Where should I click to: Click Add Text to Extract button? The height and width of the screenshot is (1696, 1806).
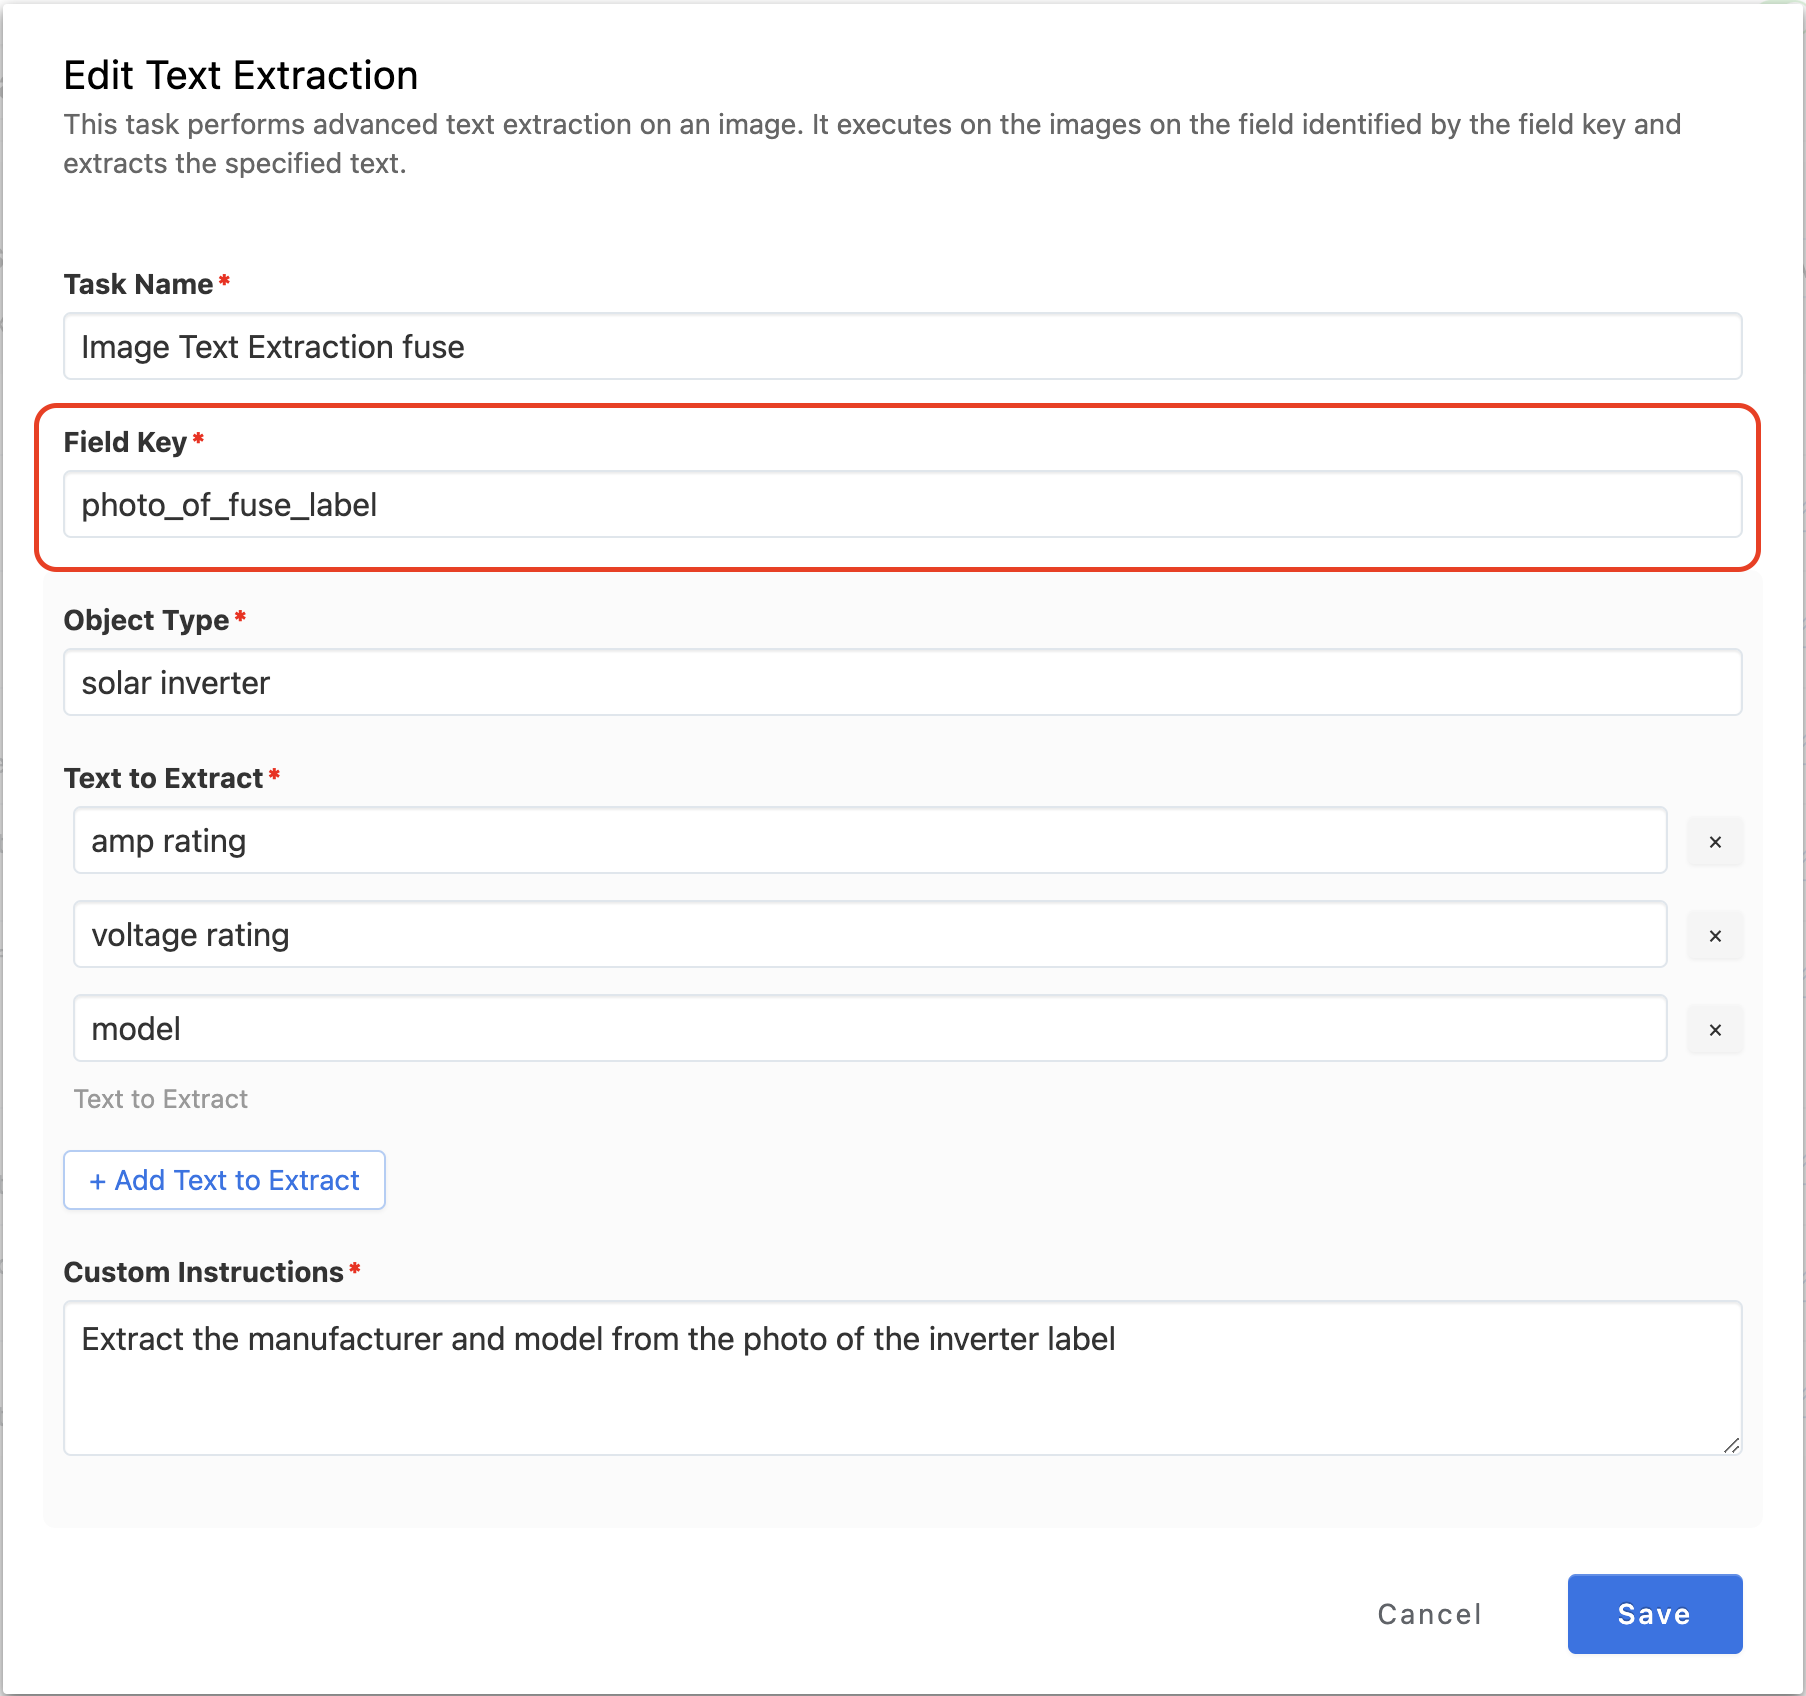(224, 1180)
